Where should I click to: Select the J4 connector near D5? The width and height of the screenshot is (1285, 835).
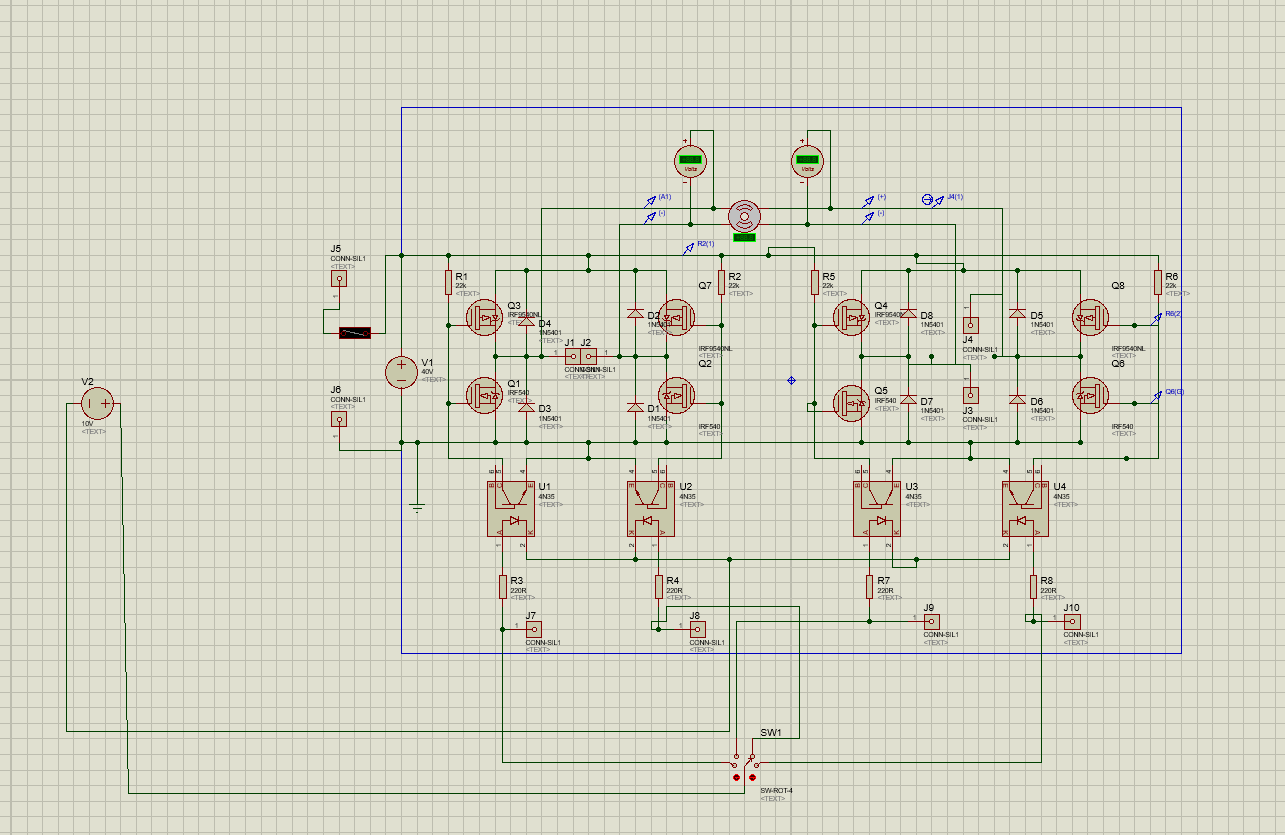click(970, 325)
